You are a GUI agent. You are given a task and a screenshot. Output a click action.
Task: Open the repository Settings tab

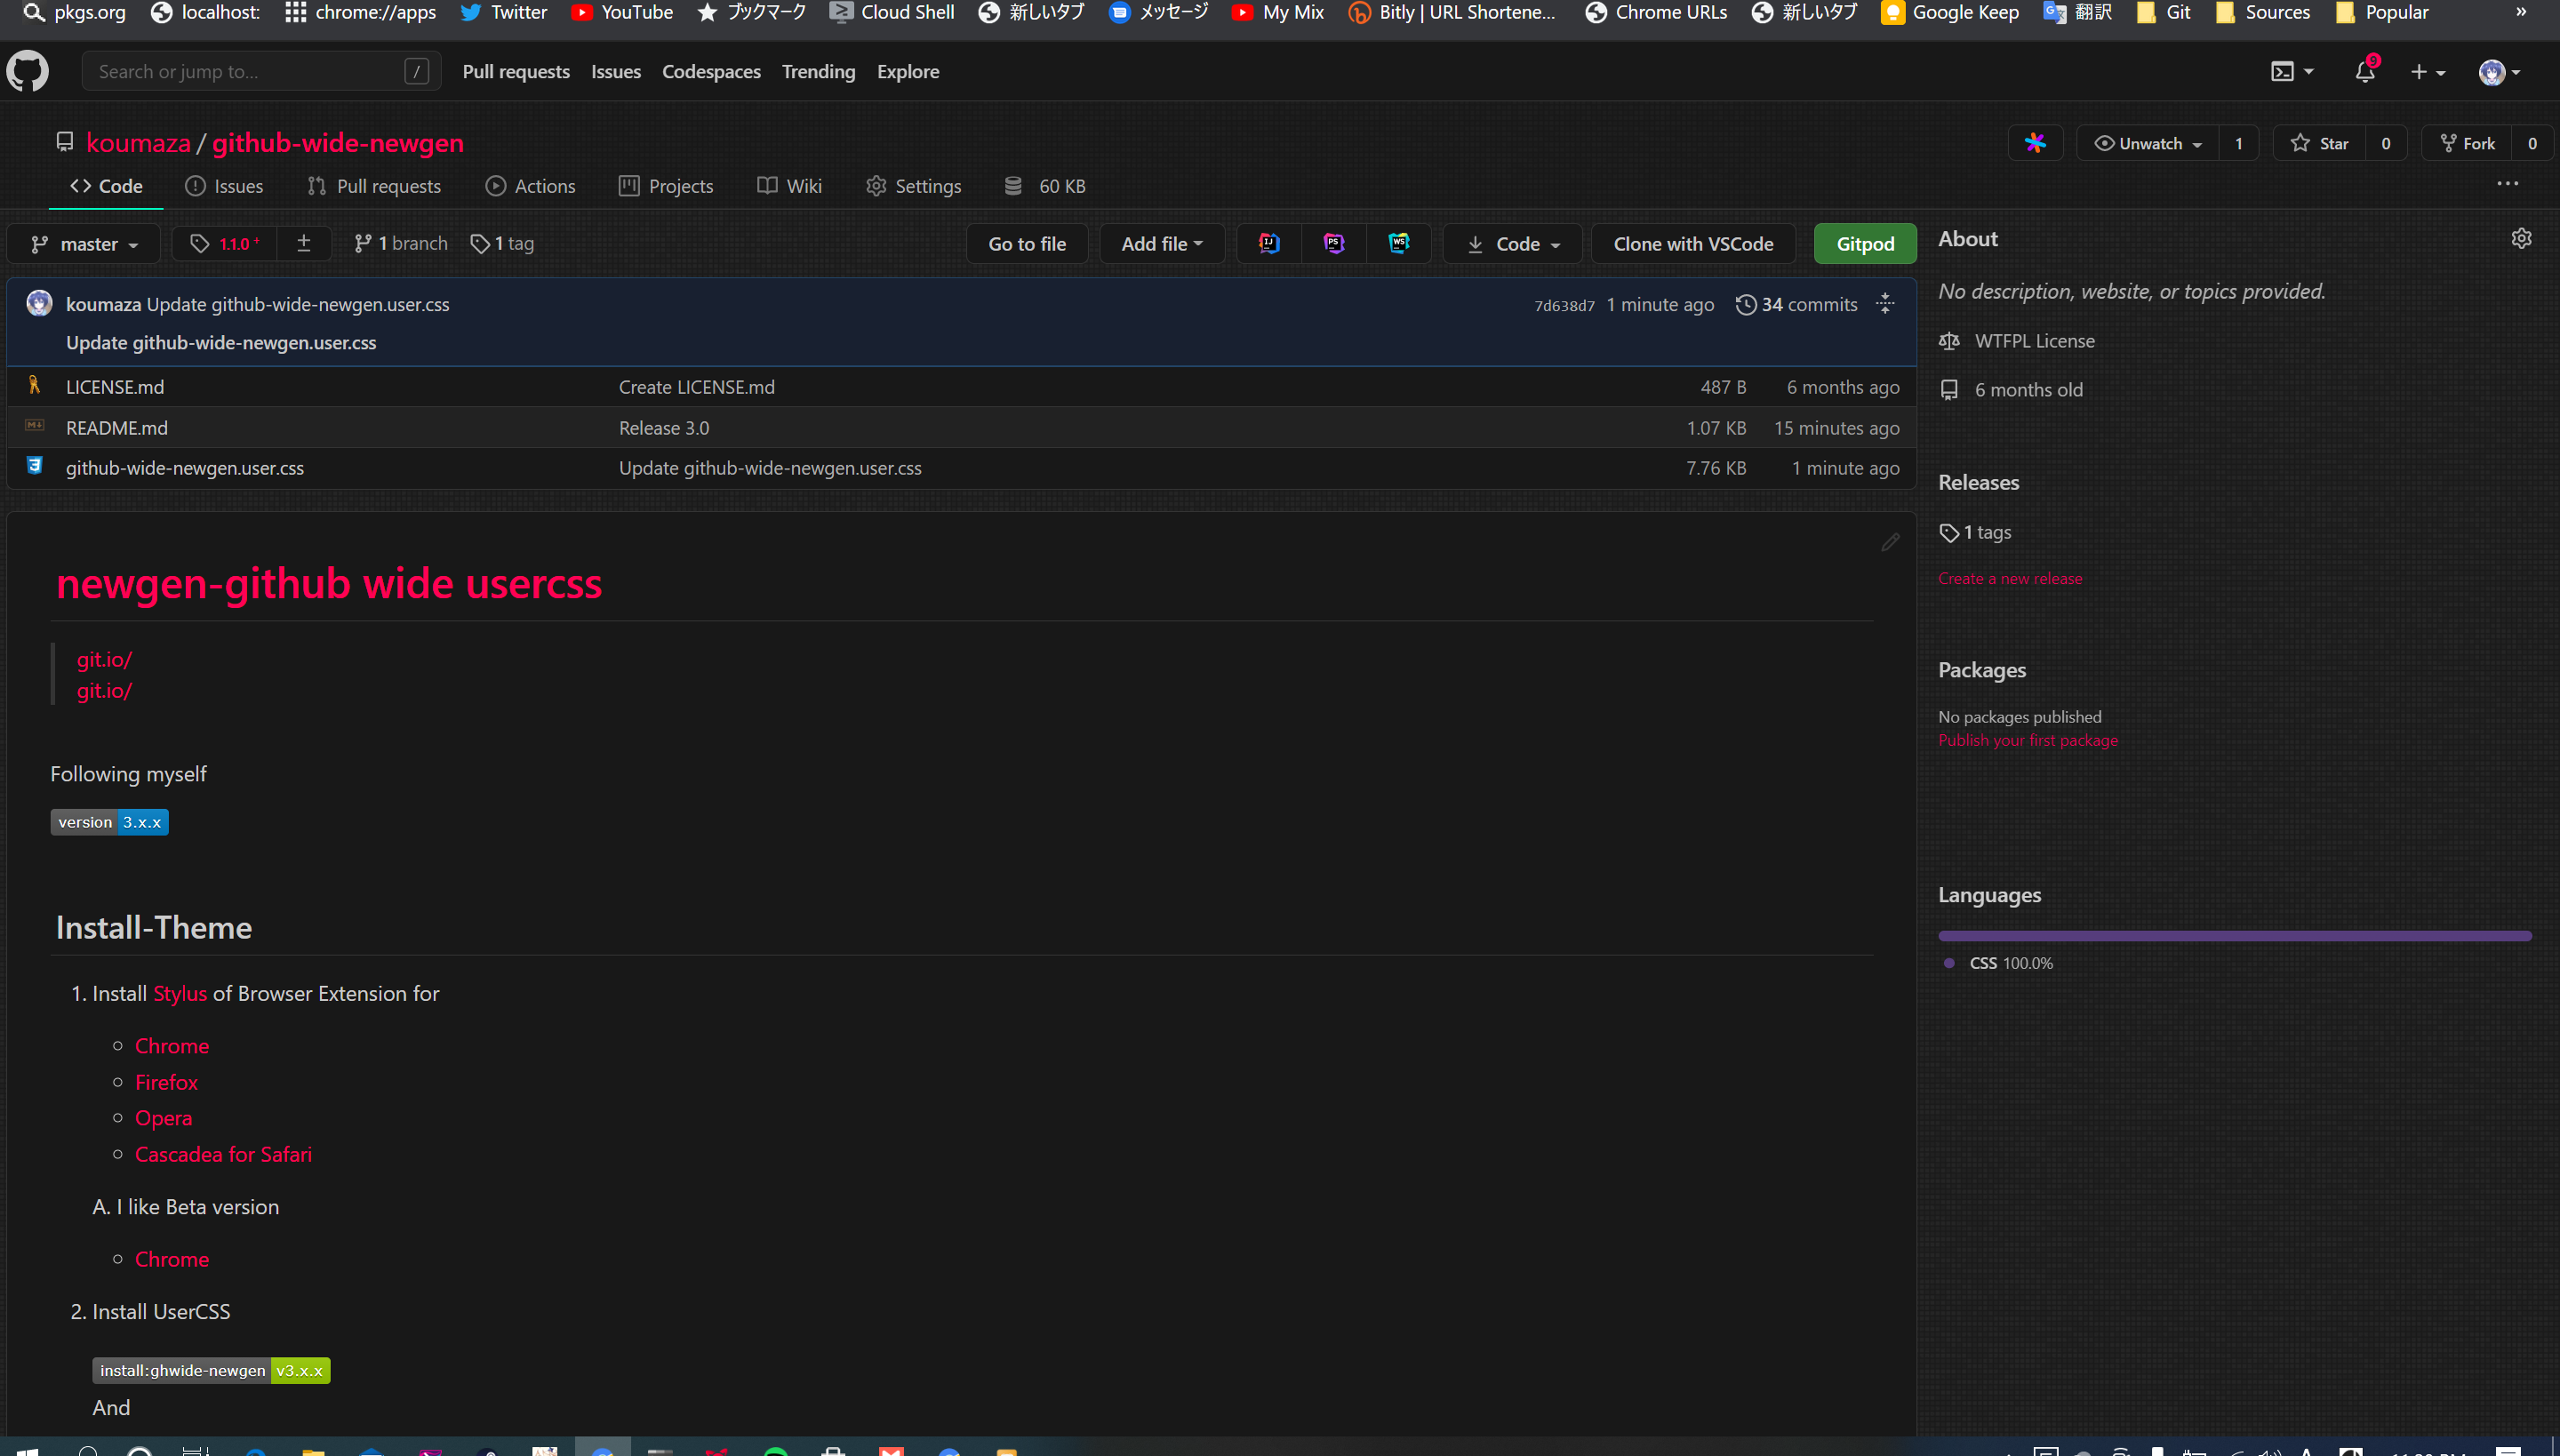pos(913,186)
